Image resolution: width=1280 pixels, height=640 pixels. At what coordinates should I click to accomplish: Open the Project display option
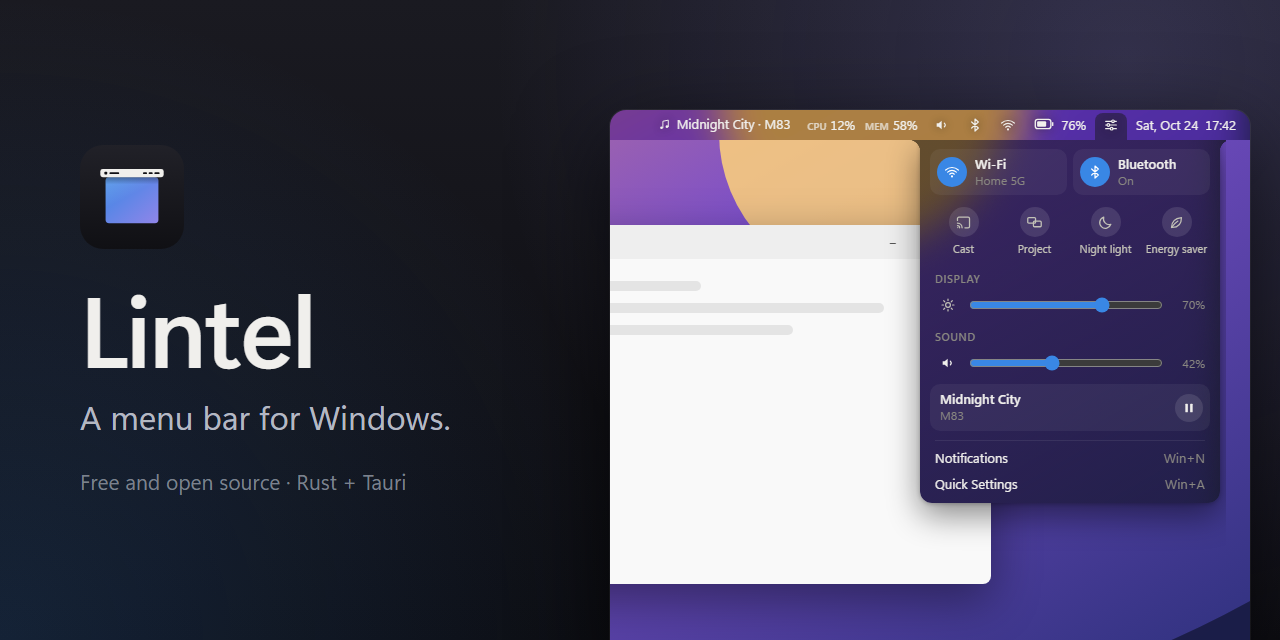coord(1034,223)
